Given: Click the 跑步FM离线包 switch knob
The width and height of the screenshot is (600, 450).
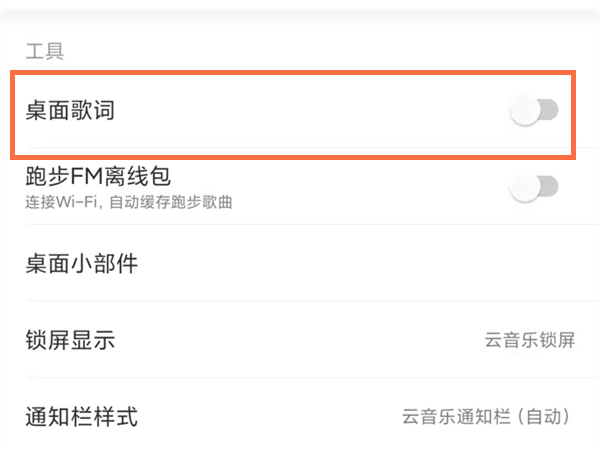Looking at the screenshot, I should click(524, 187).
